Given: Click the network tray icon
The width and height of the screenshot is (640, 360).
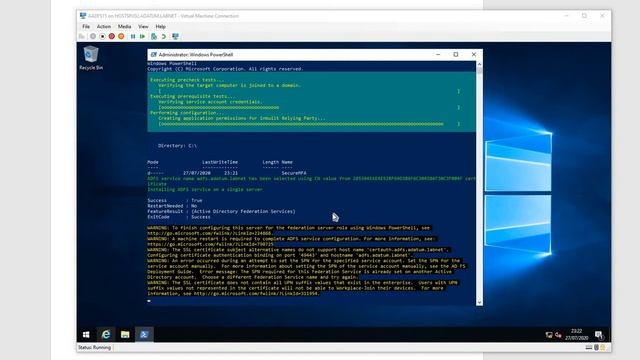Looking at the screenshot, I should tap(549, 335).
